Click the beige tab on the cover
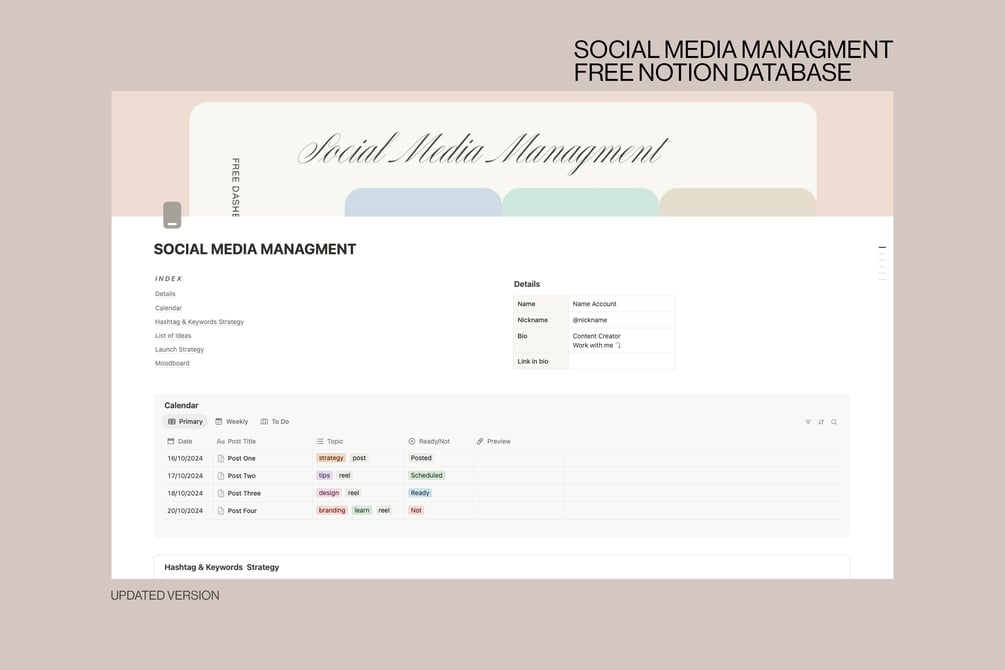Viewport: 1005px width, 670px height. [x=738, y=203]
